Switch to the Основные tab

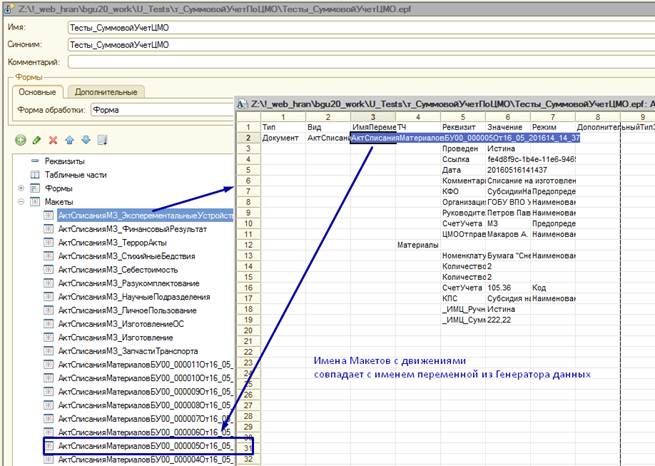pos(37,91)
